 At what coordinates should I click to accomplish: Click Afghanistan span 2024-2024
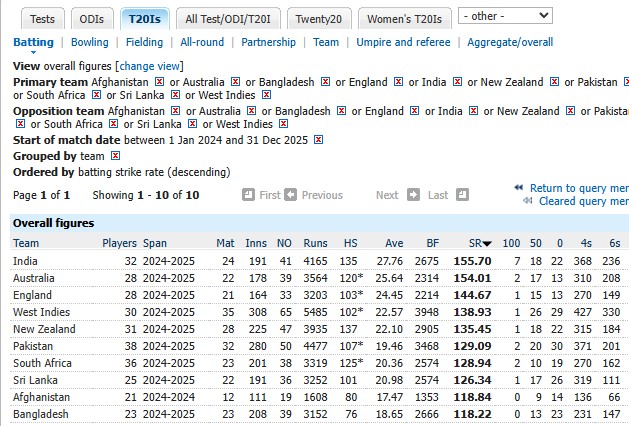click(169, 397)
